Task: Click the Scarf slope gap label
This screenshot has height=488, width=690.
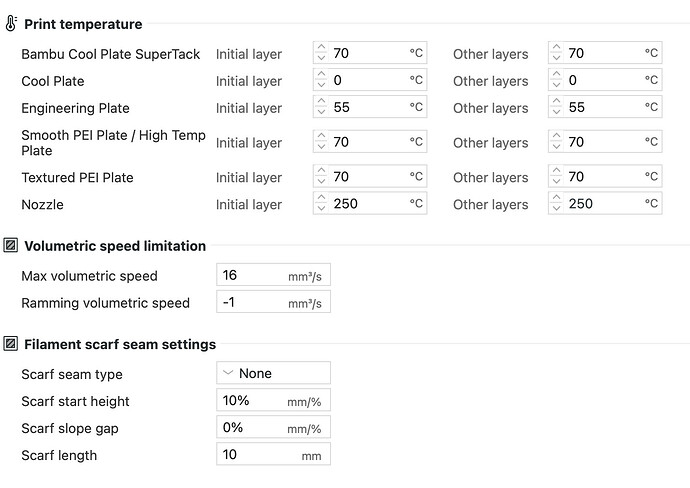Action: (x=70, y=429)
